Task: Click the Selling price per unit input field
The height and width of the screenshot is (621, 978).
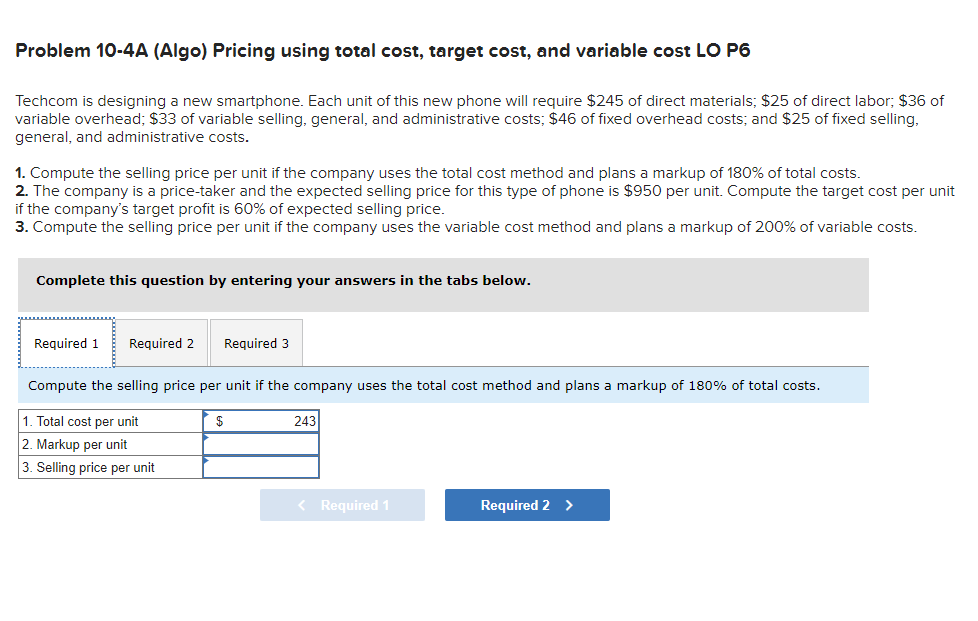Action: [x=260, y=467]
